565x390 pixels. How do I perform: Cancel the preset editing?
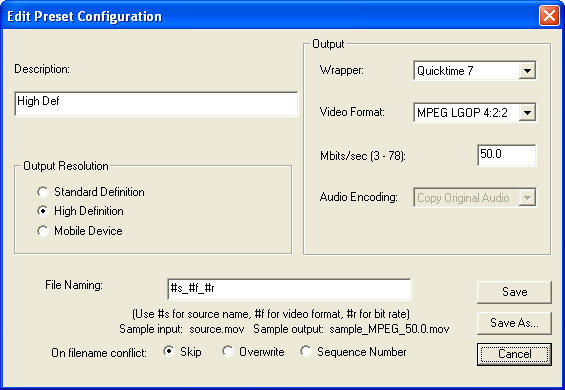tap(514, 354)
